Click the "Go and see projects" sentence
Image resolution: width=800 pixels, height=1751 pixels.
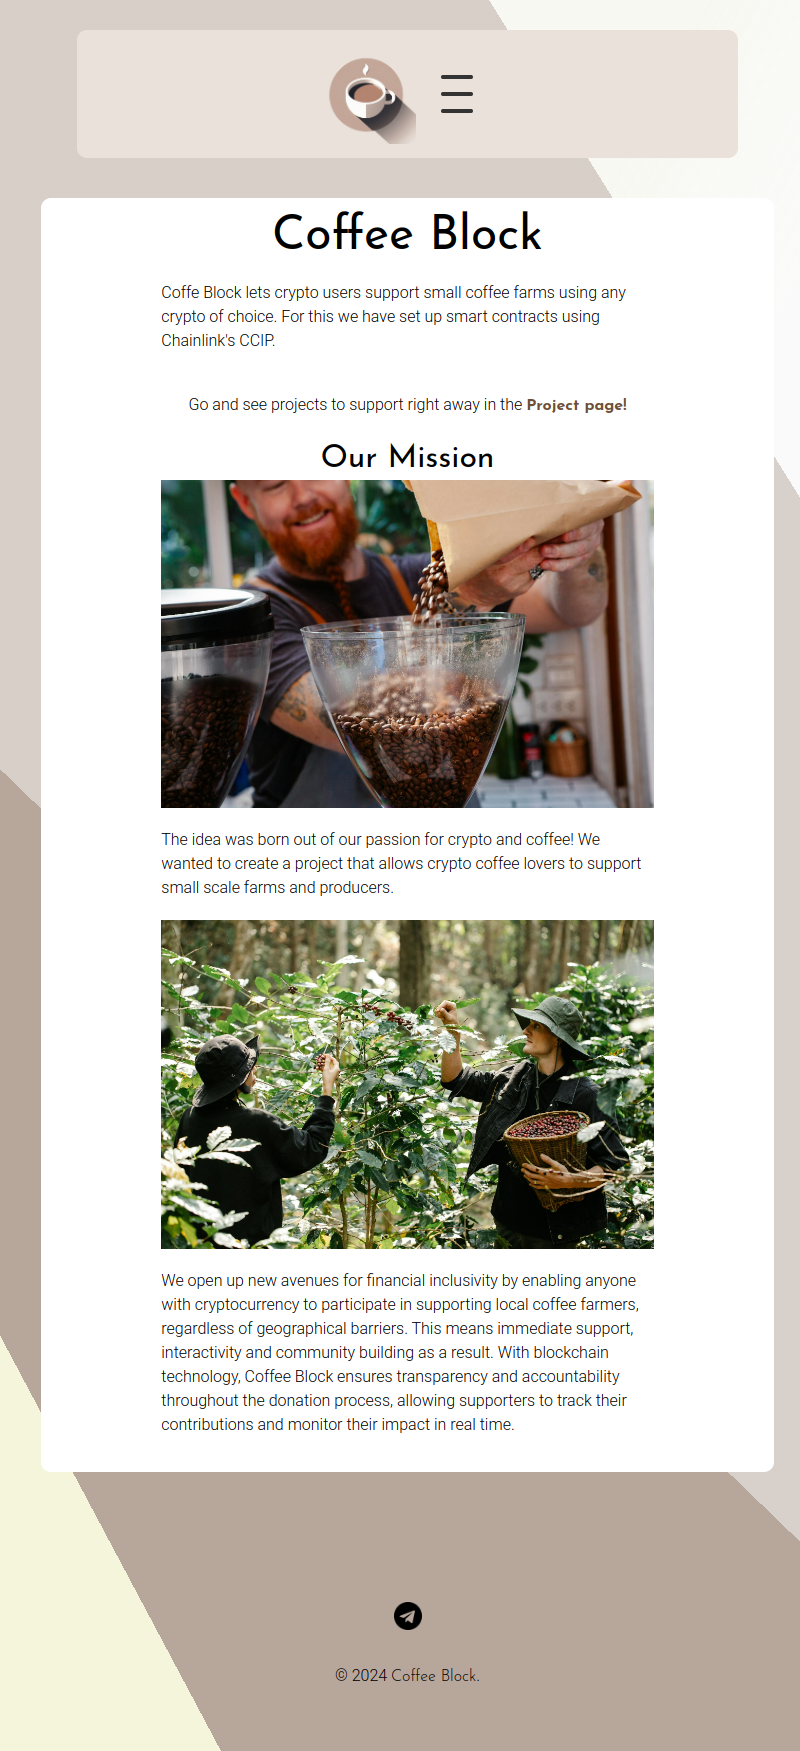point(407,405)
